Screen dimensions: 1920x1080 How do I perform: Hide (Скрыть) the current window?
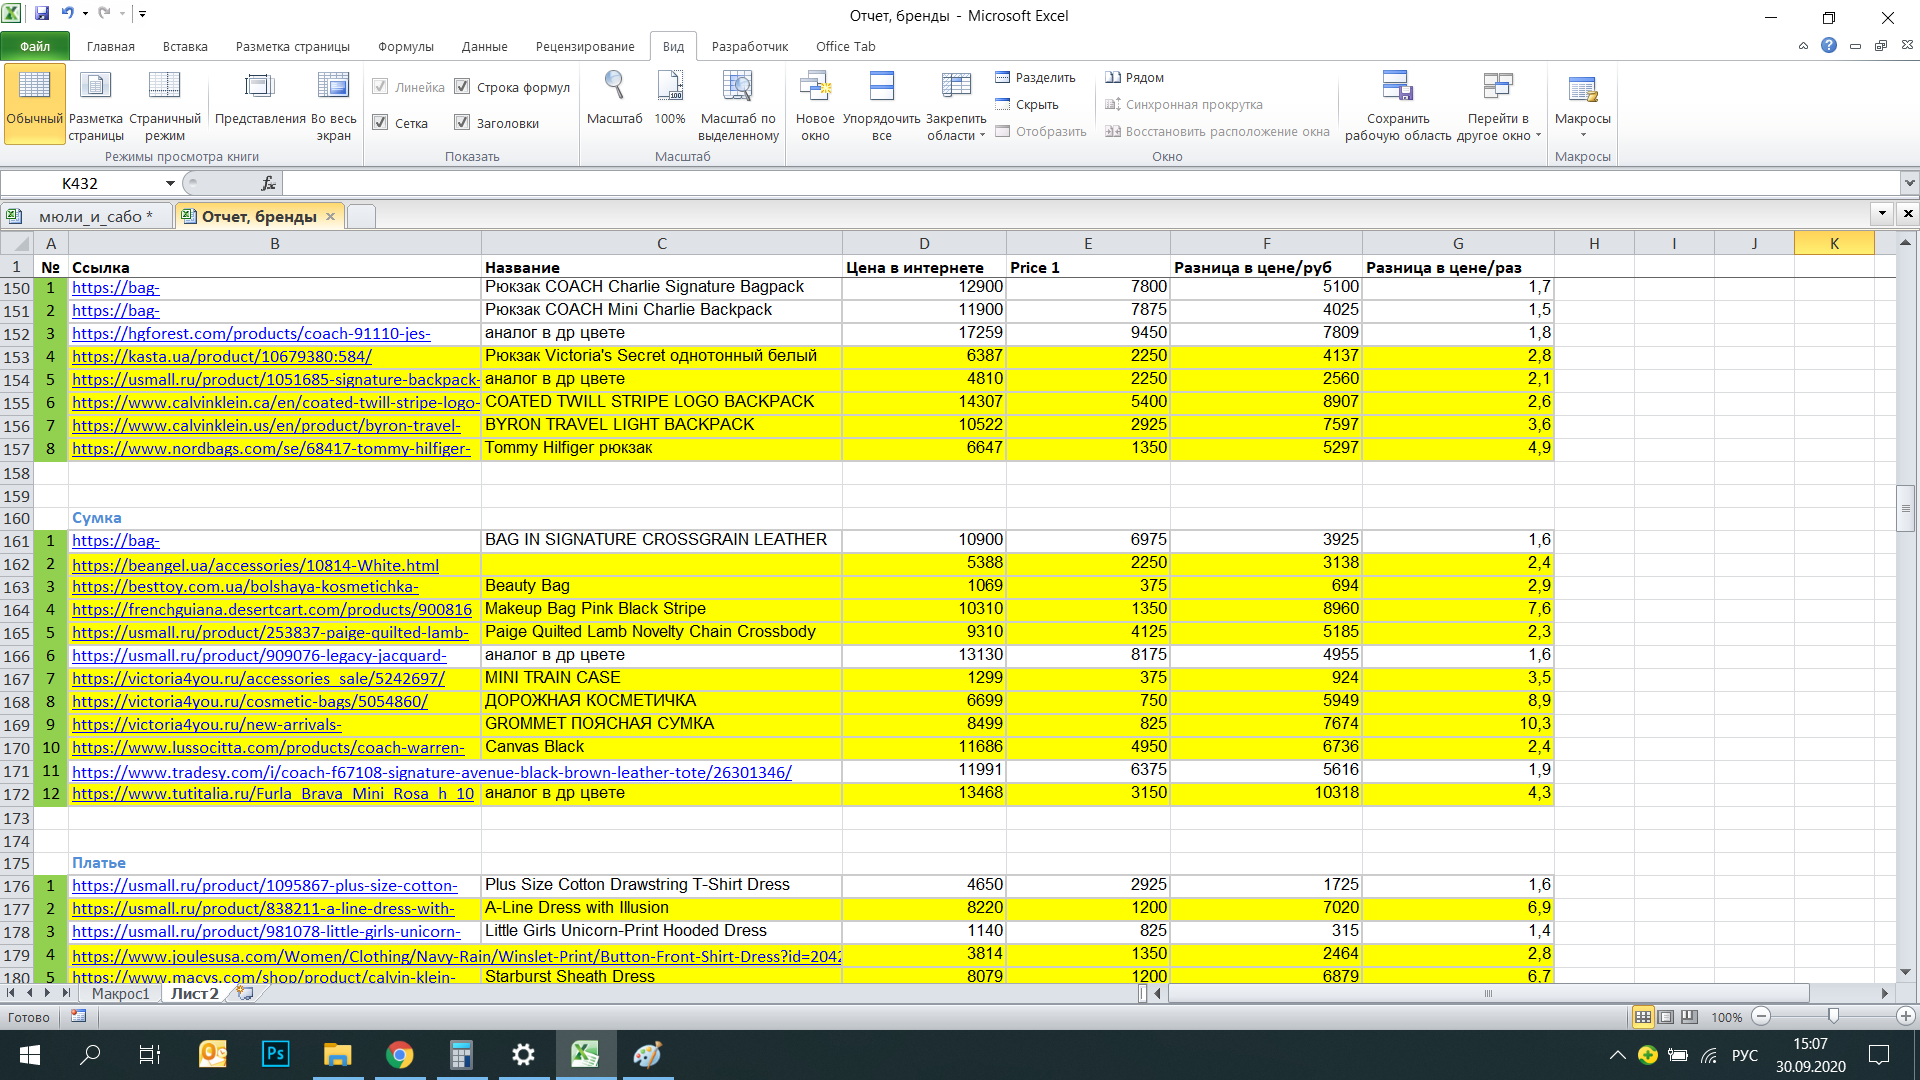coord(1026,105)
